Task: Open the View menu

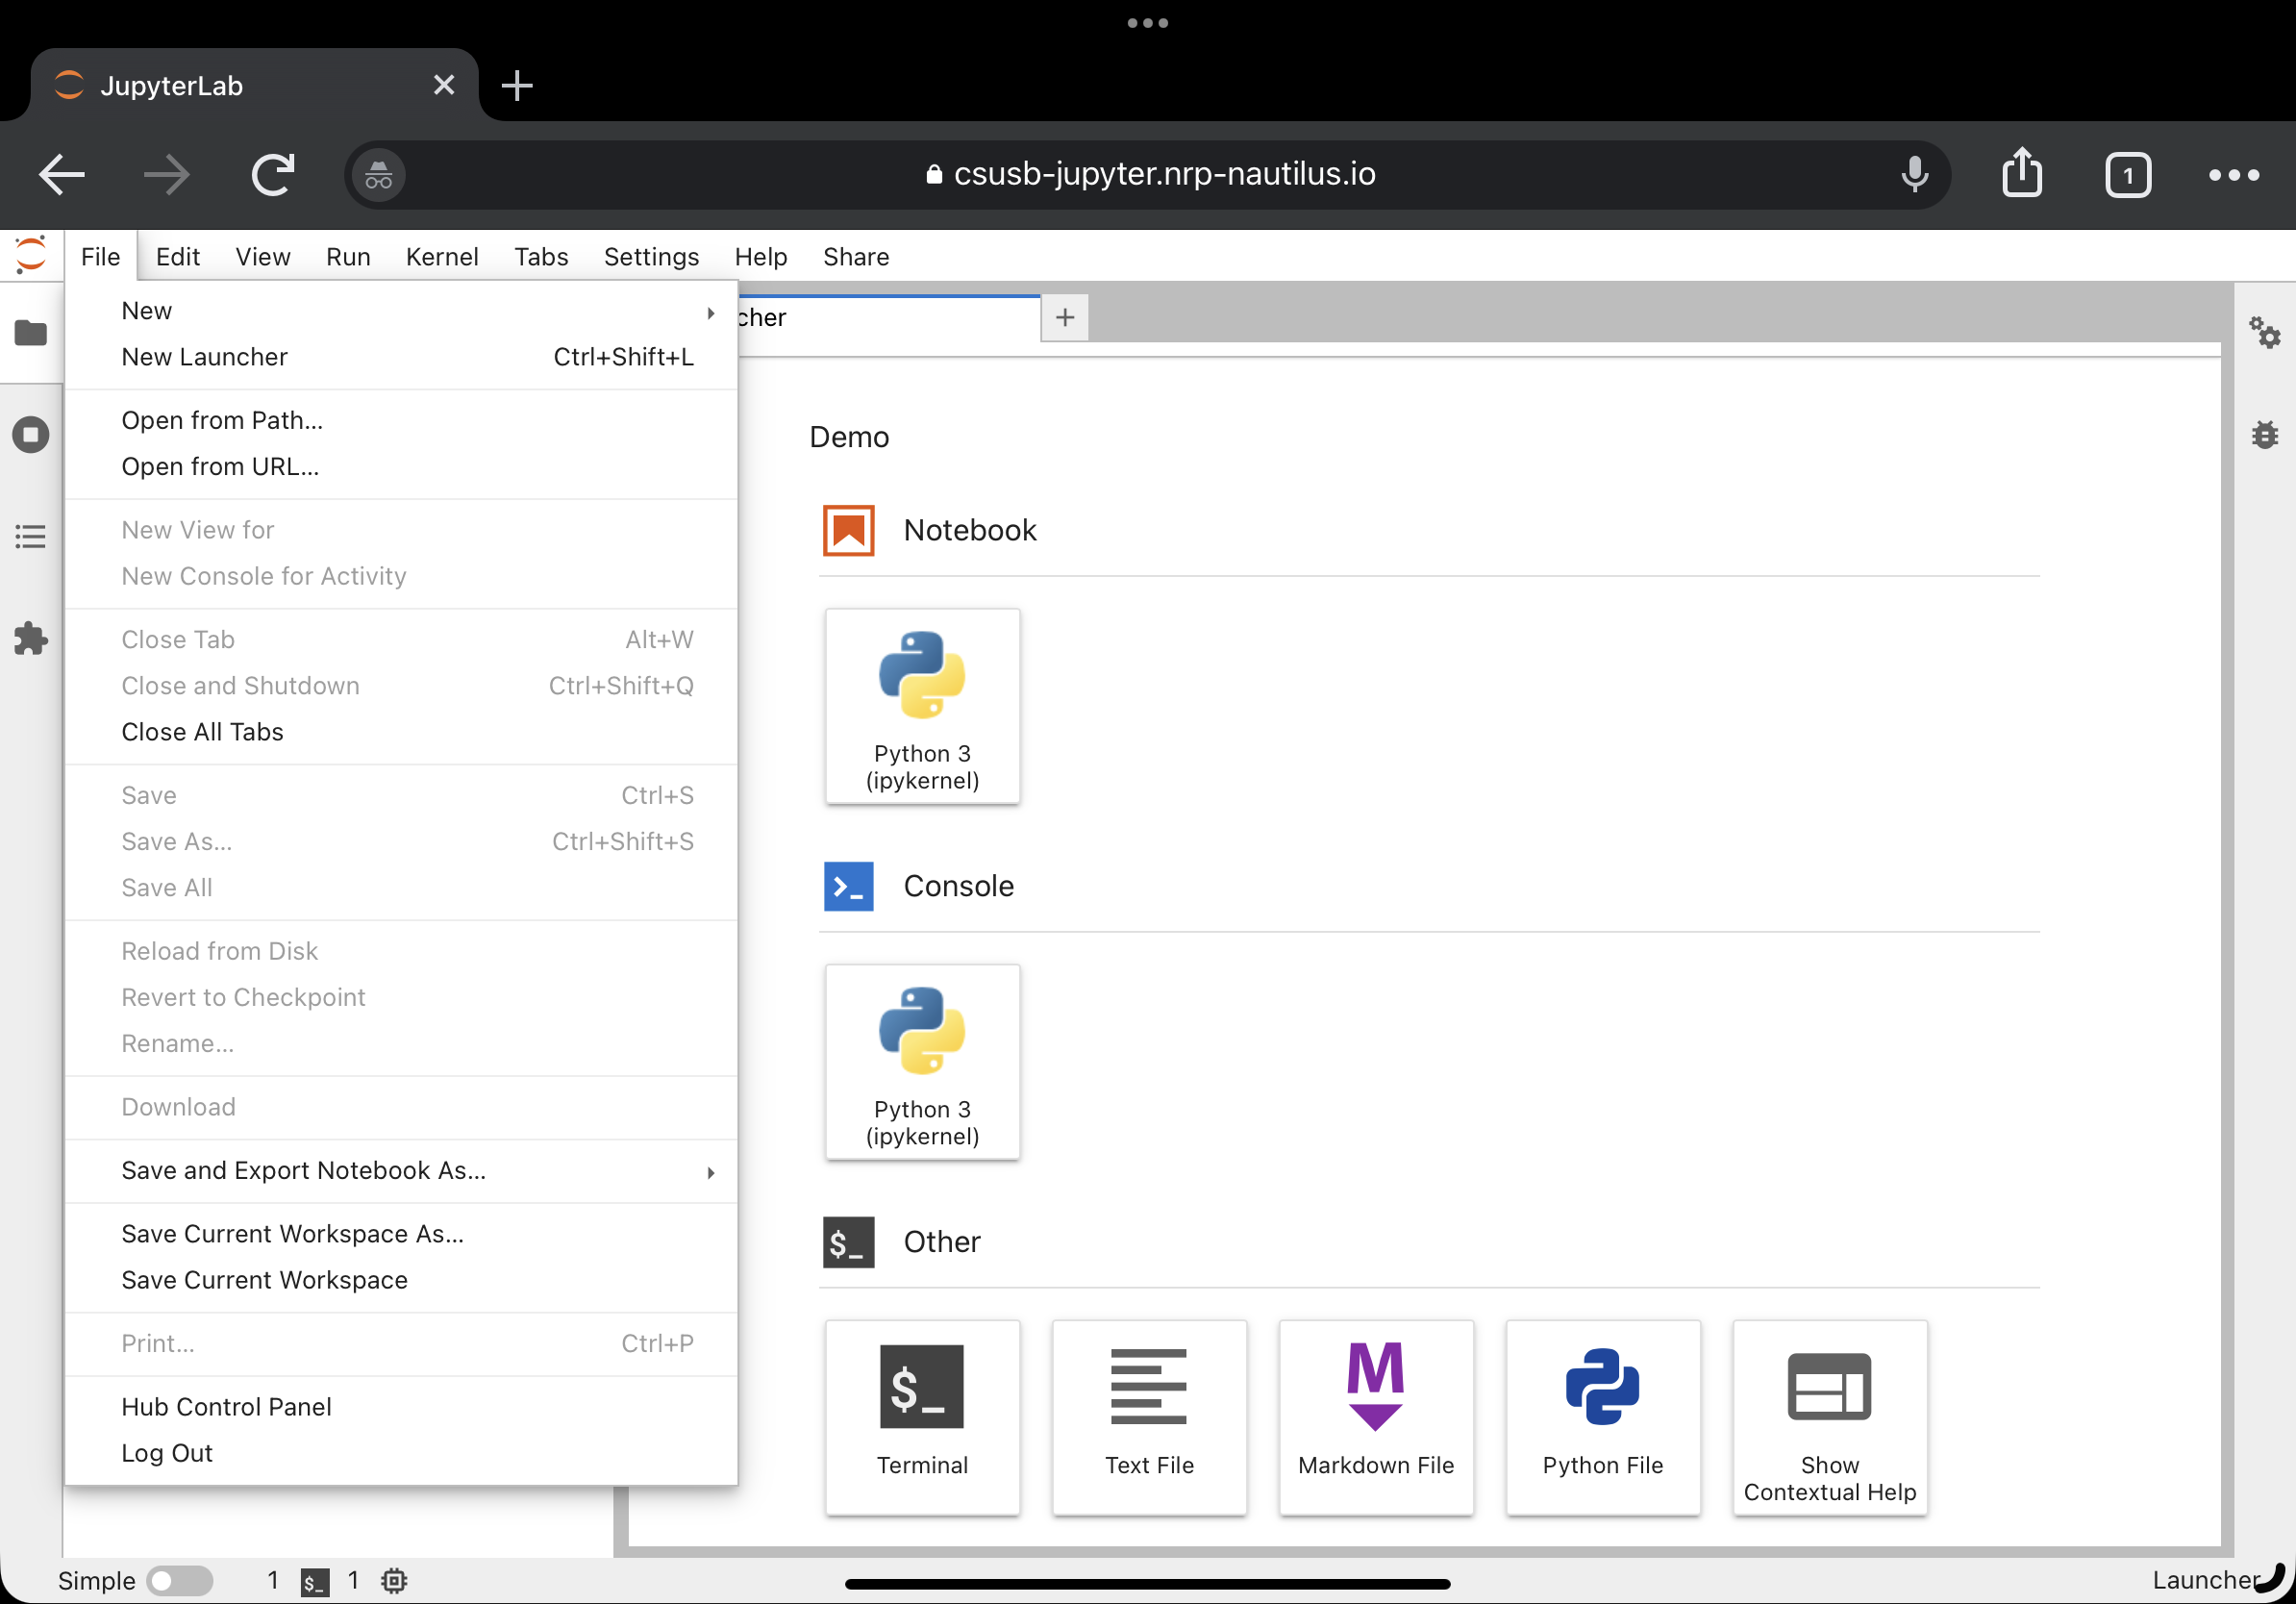Action: [263, 257]
